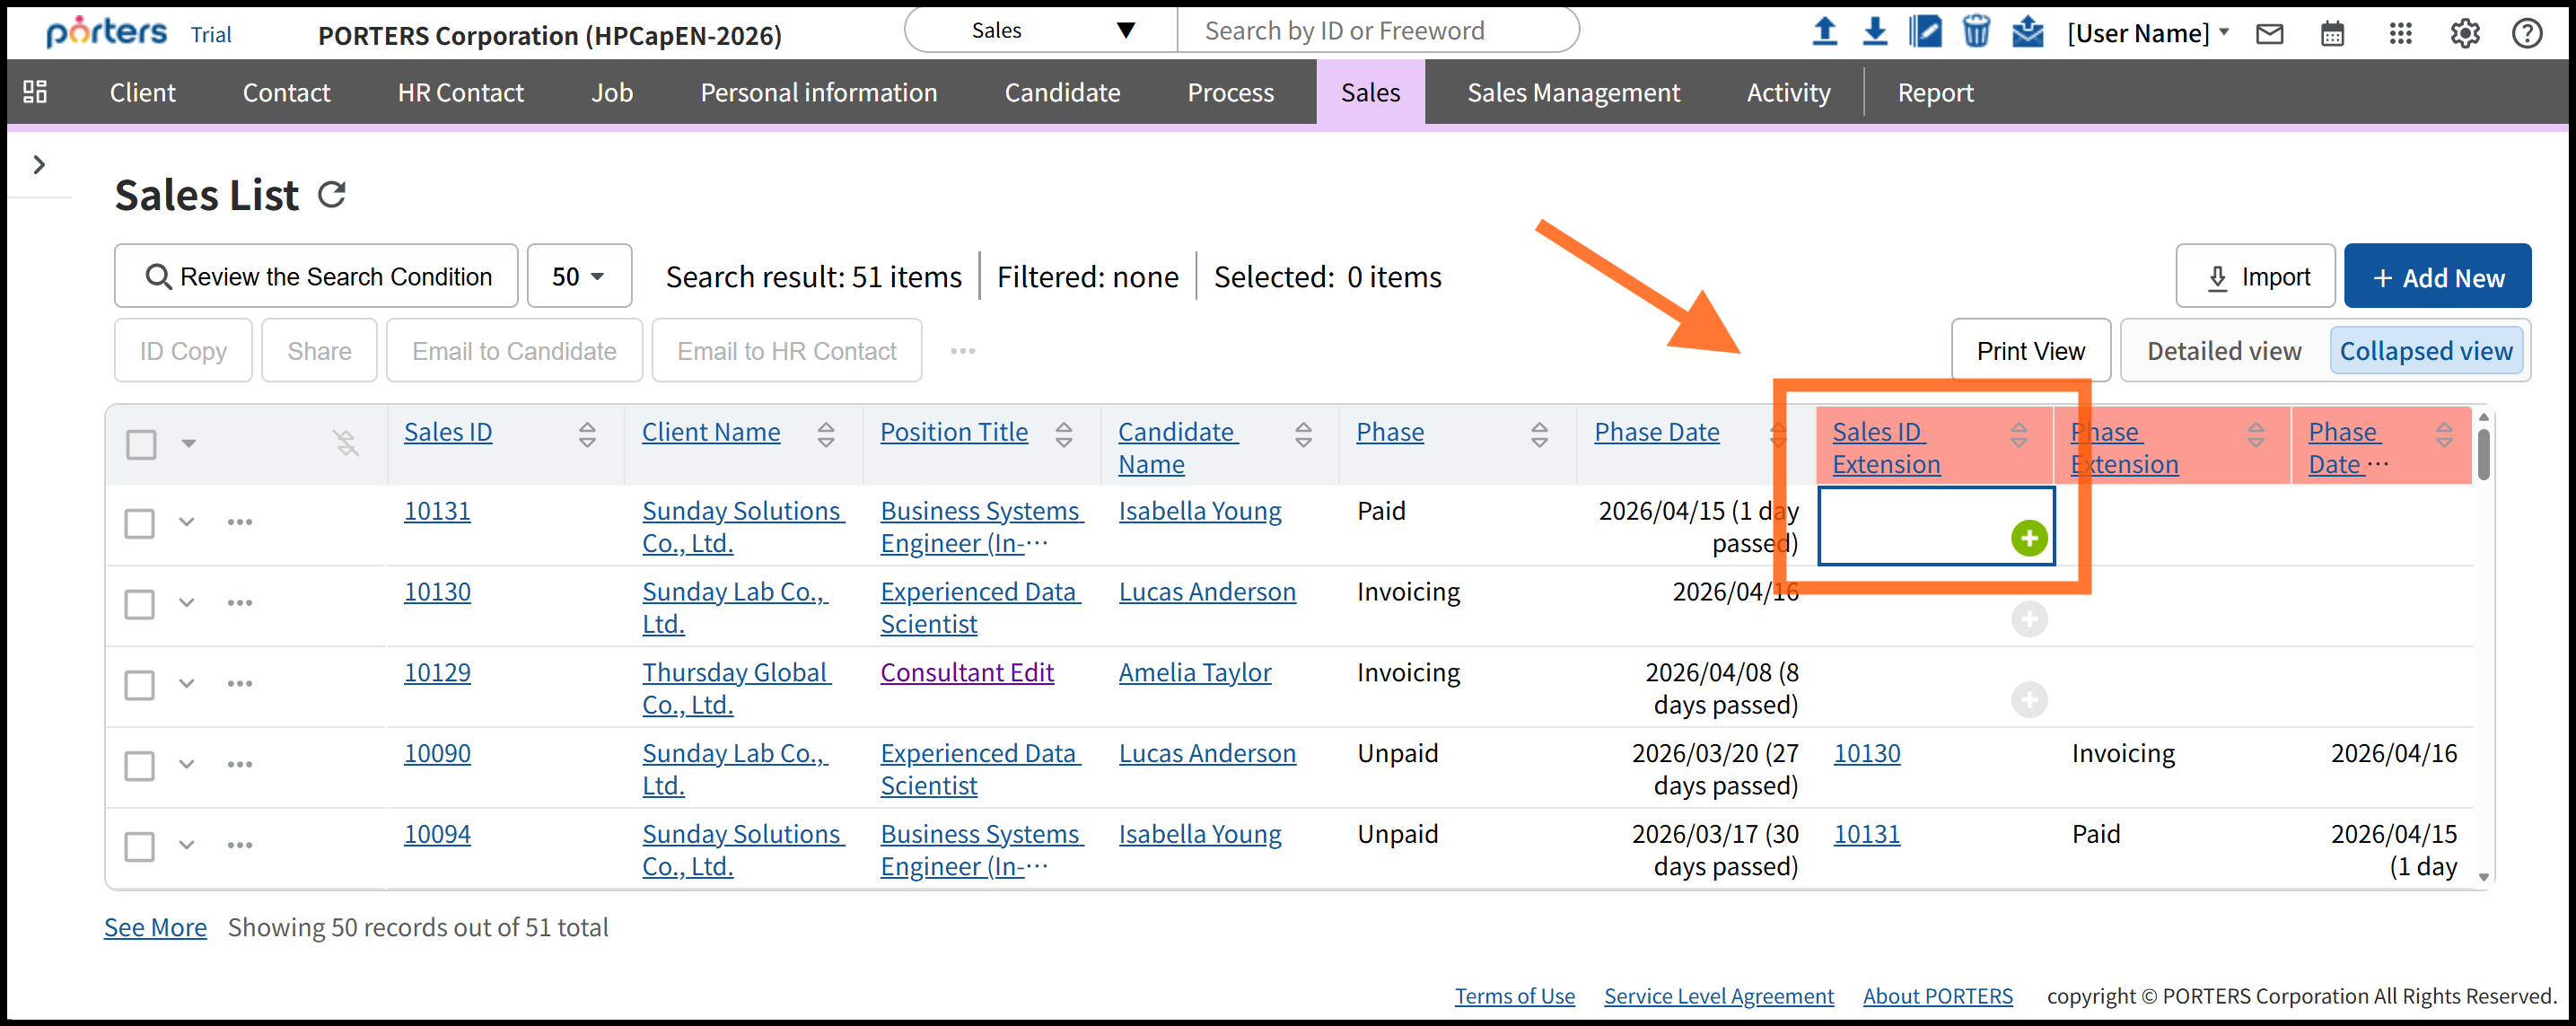Click the refresh icon beside Sales List
Viewport: 2576px width, 1026px height.
tap(331, 194)
